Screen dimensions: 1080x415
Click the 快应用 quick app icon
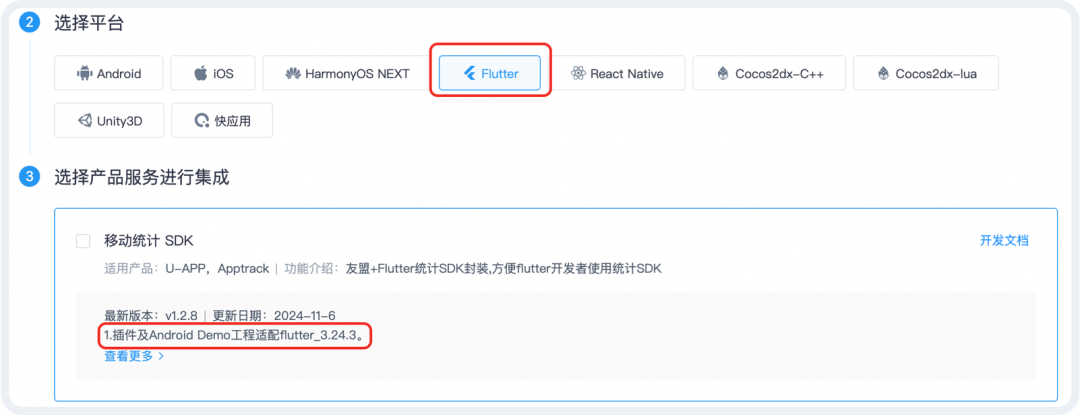pyautogui.click(x=202, y=121)
